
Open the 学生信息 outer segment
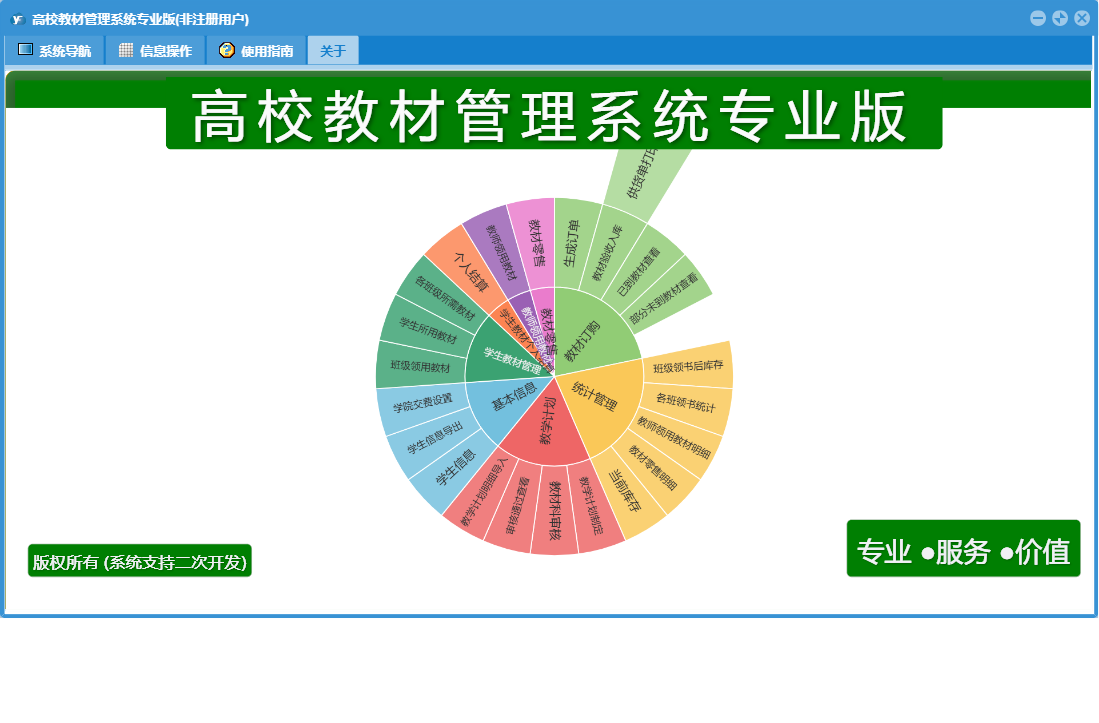pos(454,468)
